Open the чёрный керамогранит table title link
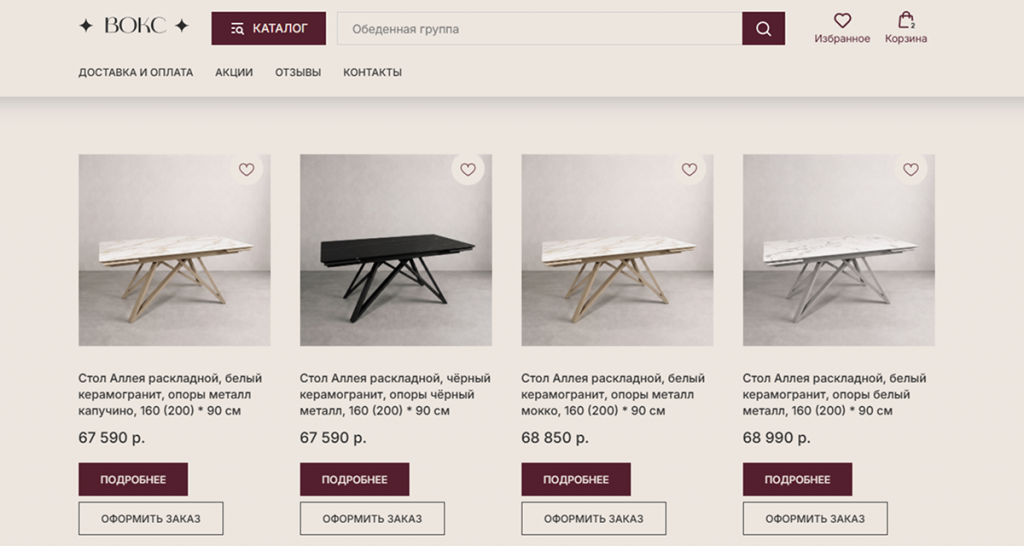Image resolution: width=1024 pixels, height=546 pixels. [x=395, y=394]
